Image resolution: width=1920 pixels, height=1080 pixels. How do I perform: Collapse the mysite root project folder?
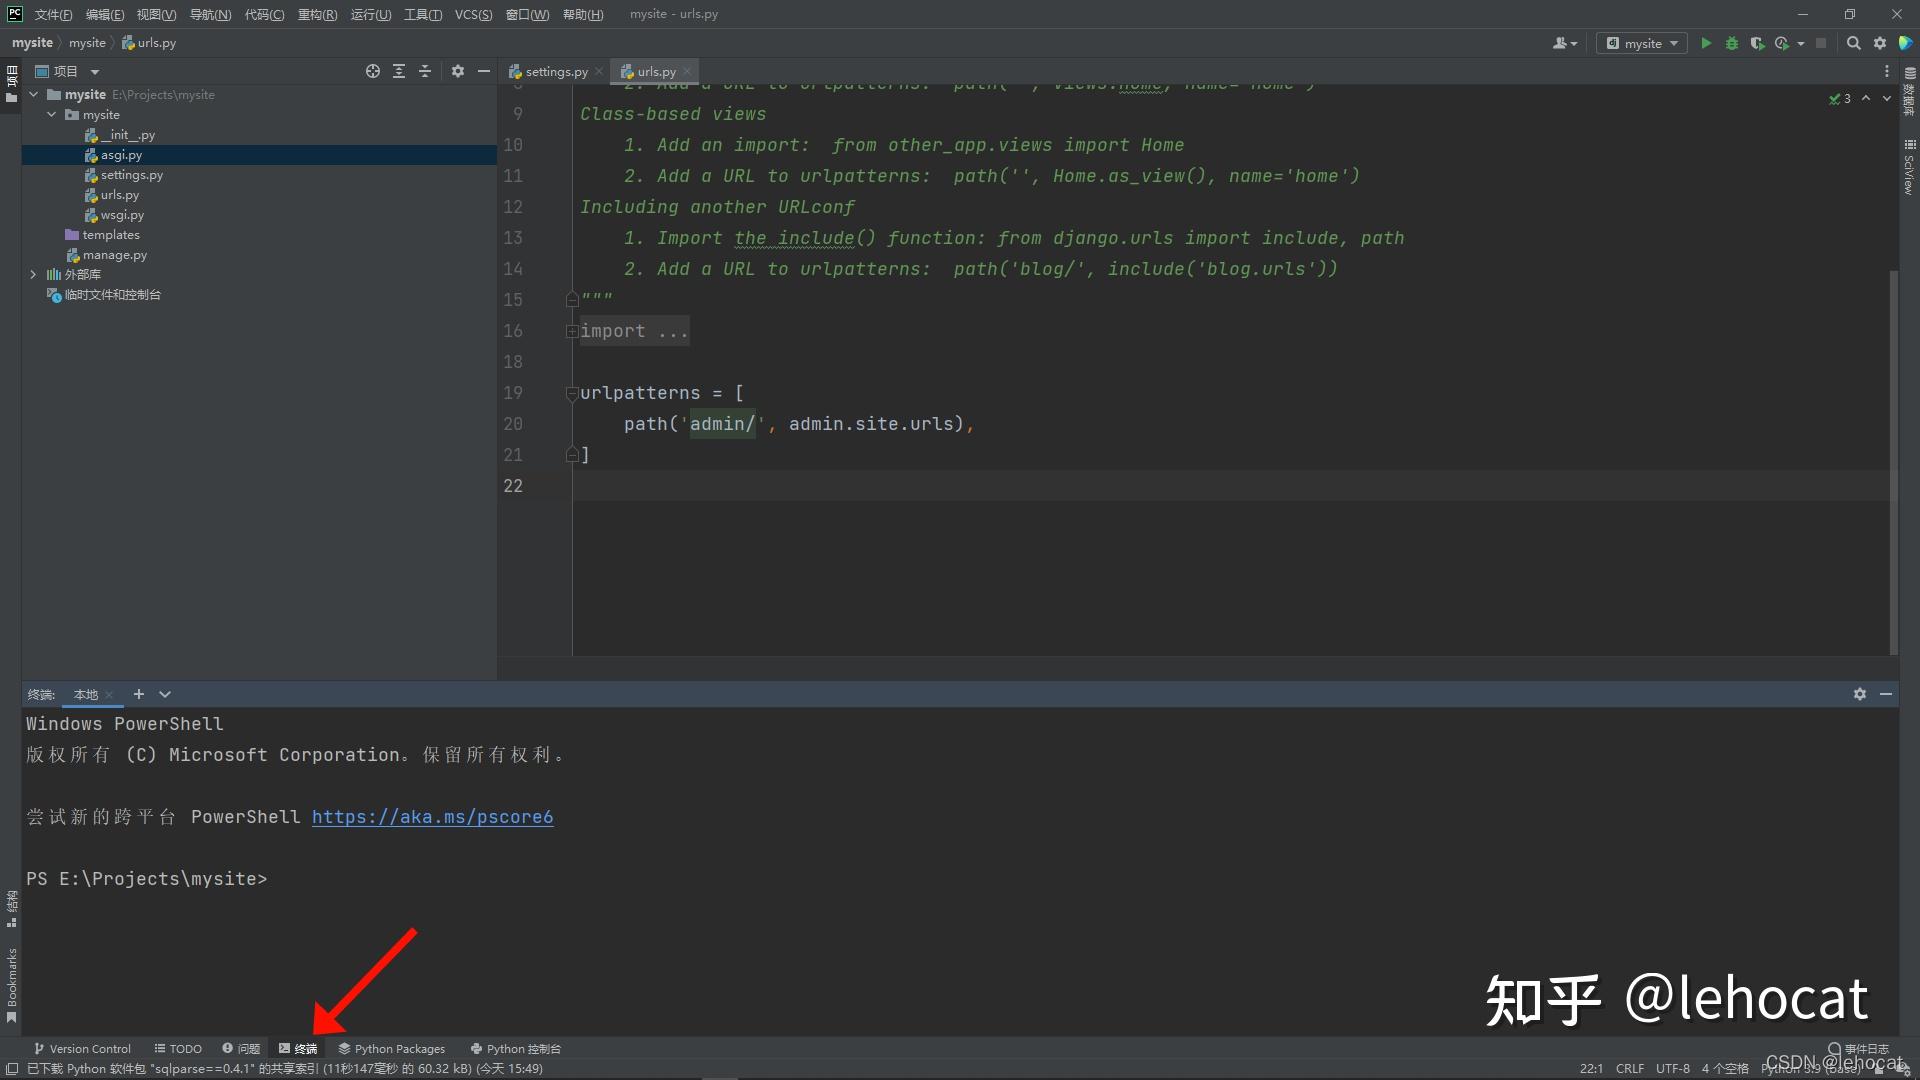(x=33, y=94)
